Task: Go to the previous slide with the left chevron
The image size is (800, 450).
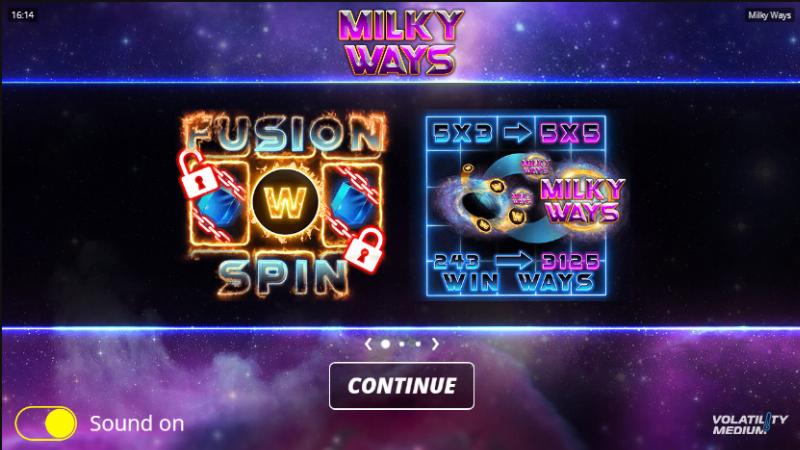Action: click(368, 344)
